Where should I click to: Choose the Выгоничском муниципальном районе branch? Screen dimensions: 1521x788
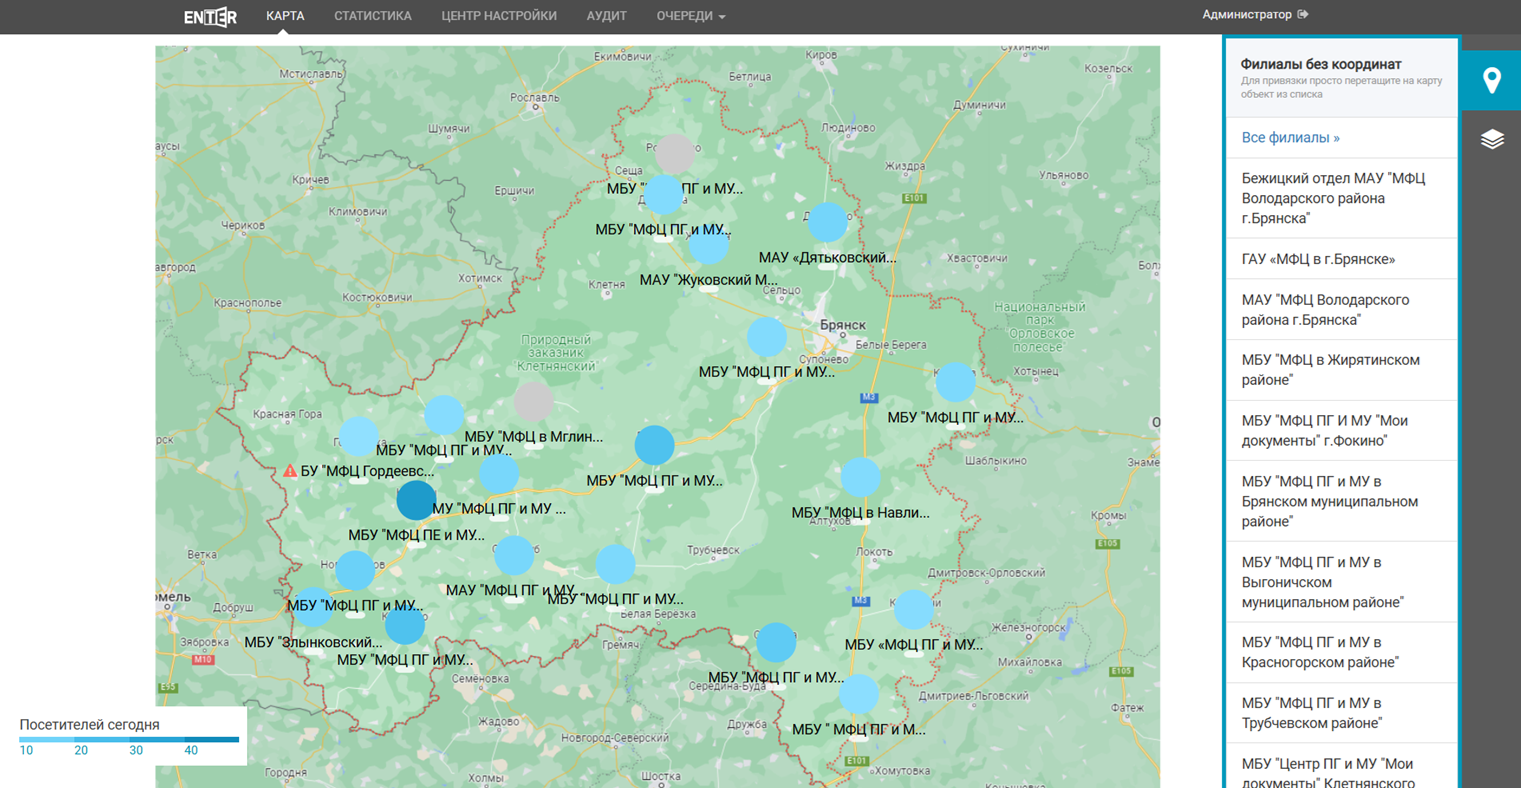click(x=1341, y=582)
